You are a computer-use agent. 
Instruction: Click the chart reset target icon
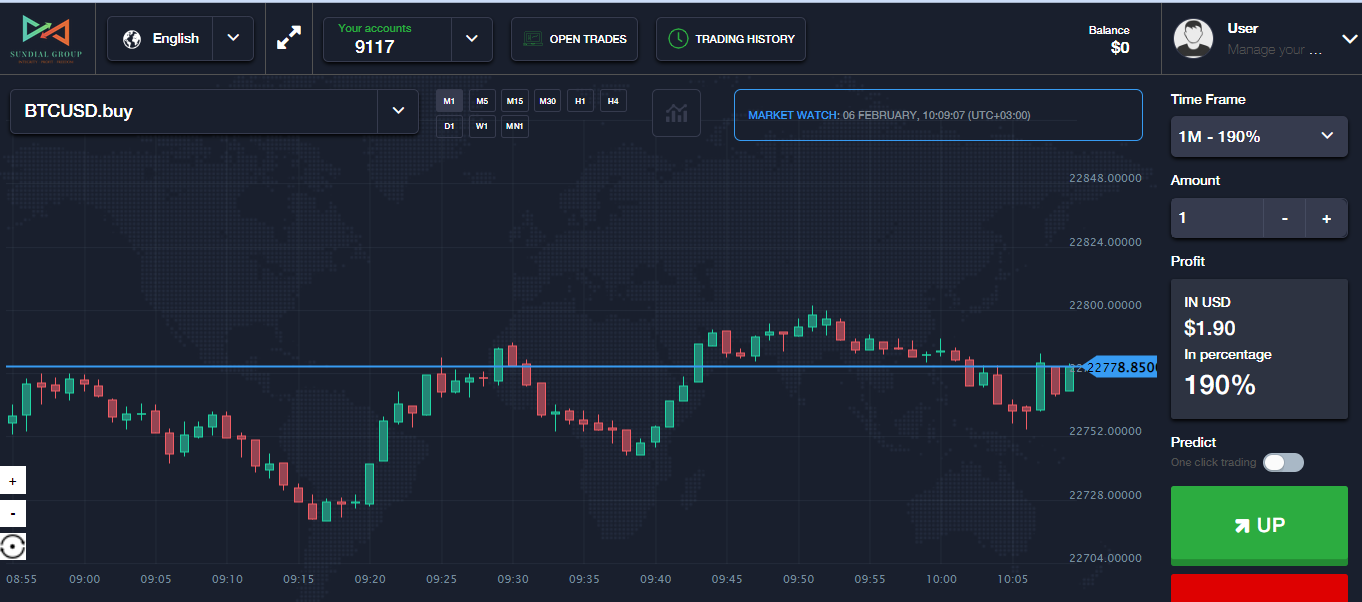(x=13, y=547)
